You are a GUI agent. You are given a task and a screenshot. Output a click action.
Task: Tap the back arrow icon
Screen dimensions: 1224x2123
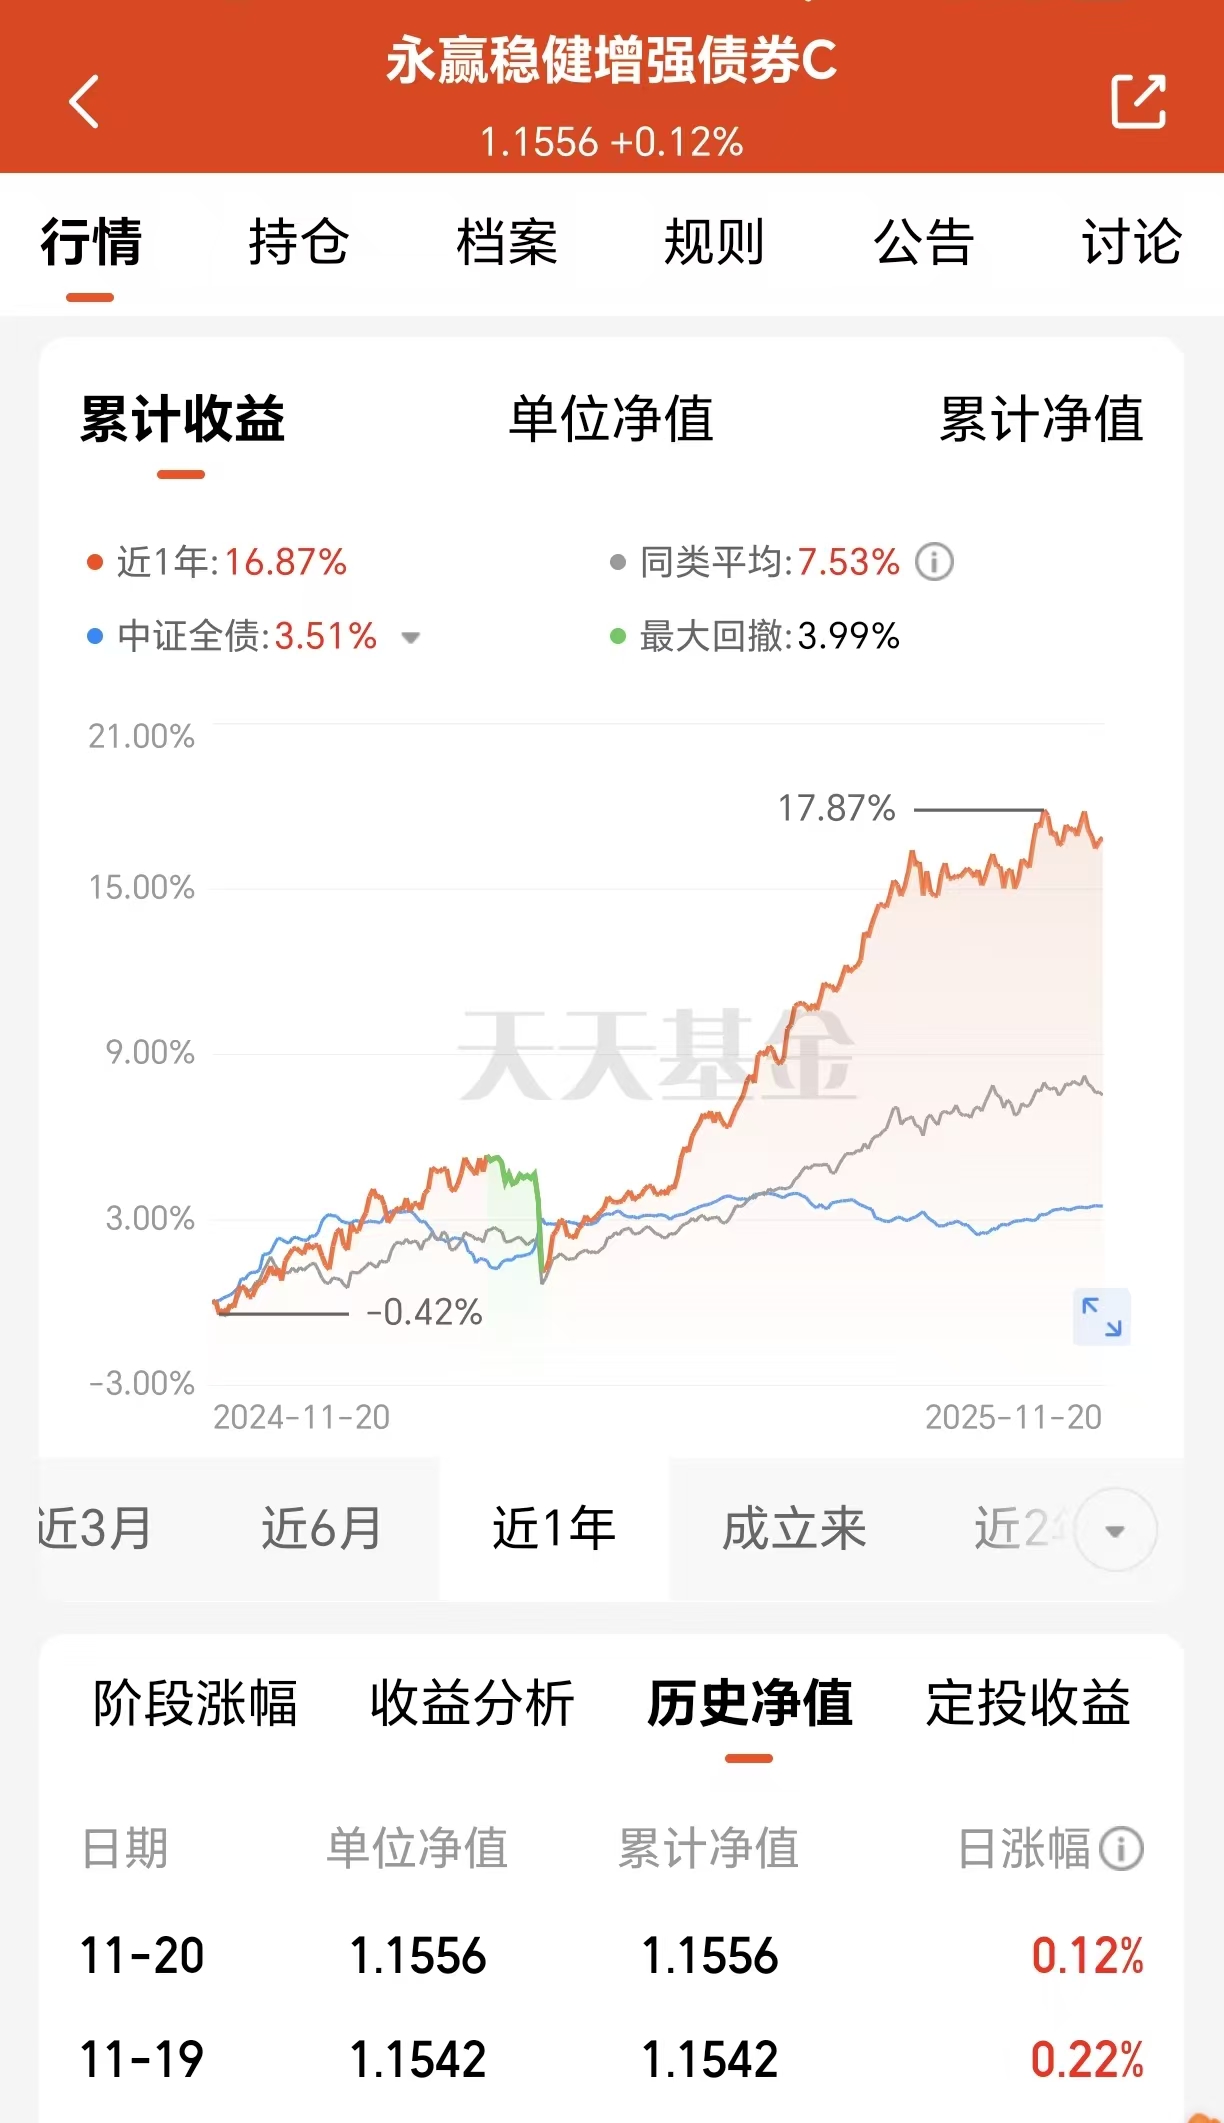[x=85, y=101]
